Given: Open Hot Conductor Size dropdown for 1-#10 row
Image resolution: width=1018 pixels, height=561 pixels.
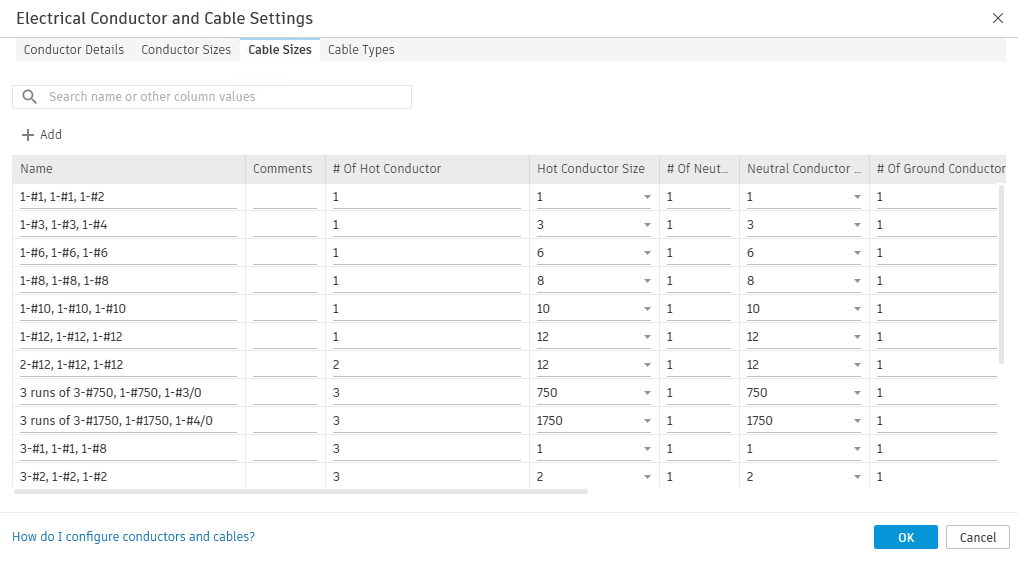Looking at the screenshot, I should (x=647, y=309).
